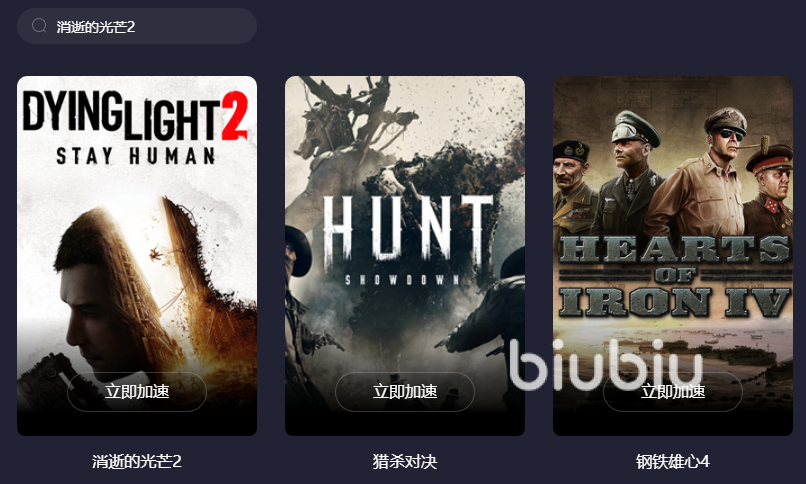Viewport: 806px width, 484px height.
Task: Open the 钢铁雄心4 game title link
Action: (x=673, y=461)
